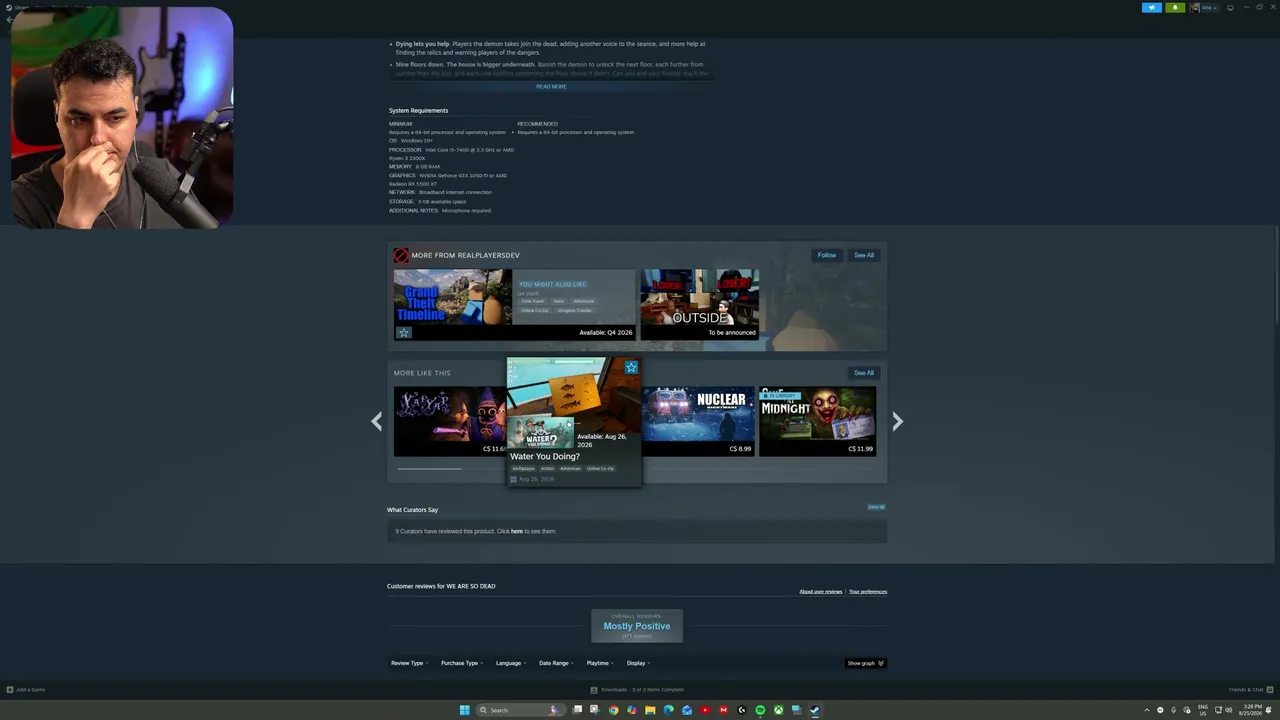View all curator reviews
Viewport: 1280px width, 720px height.
tap(876, 507)
